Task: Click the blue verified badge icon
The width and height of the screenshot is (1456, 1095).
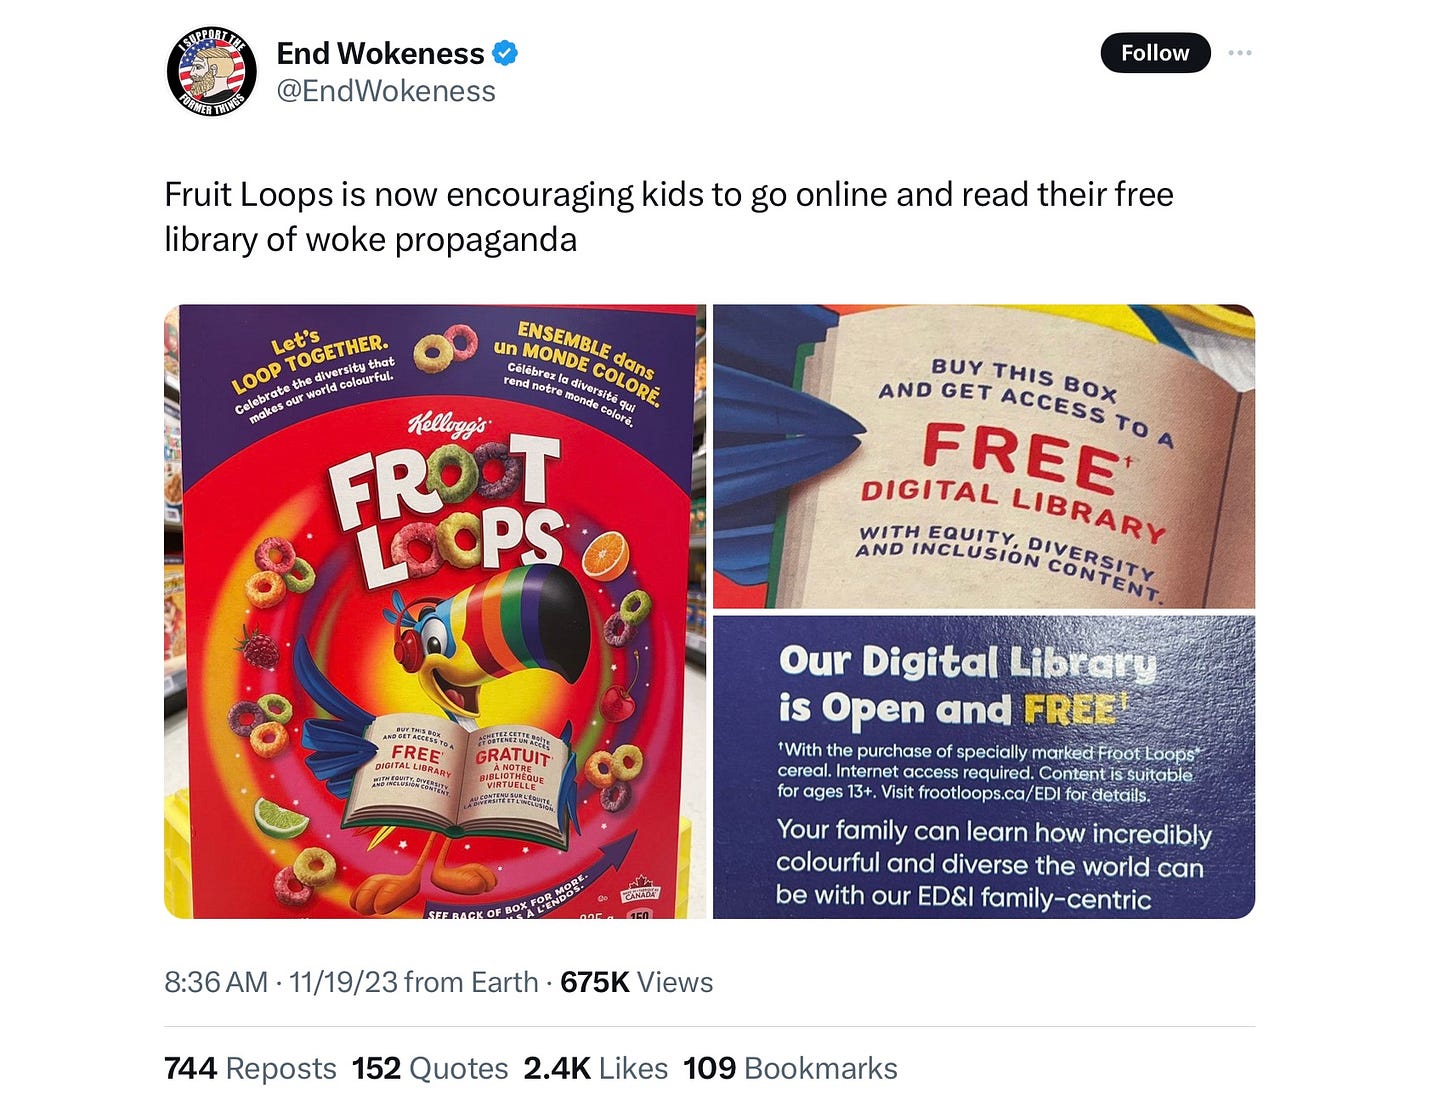Action: coord(506,53)
